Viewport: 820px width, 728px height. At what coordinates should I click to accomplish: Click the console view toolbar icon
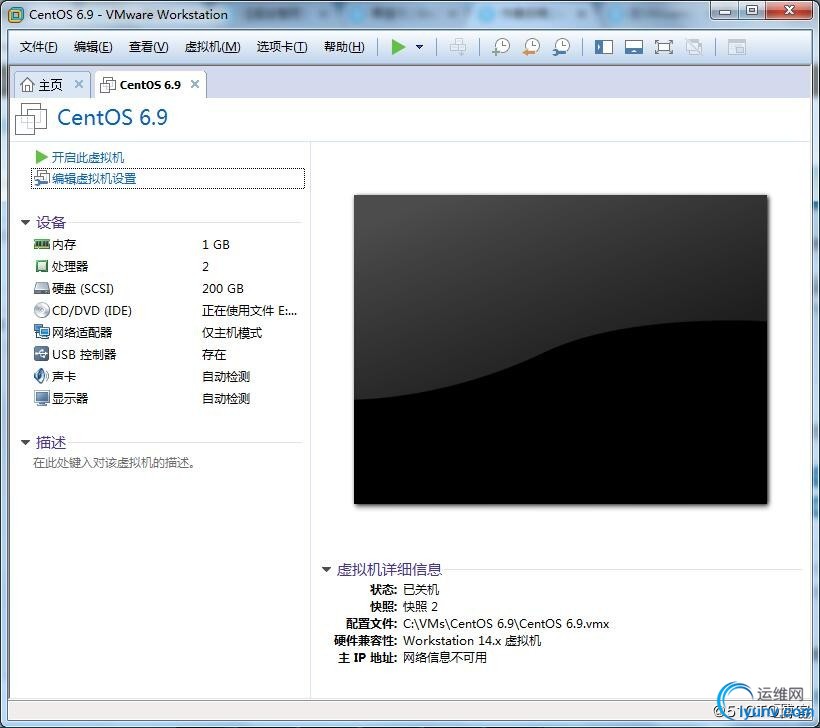(736, 48)
